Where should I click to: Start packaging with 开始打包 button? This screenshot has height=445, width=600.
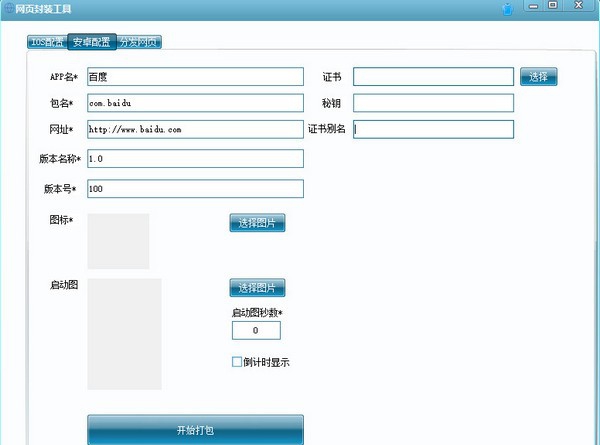(196, 430)
